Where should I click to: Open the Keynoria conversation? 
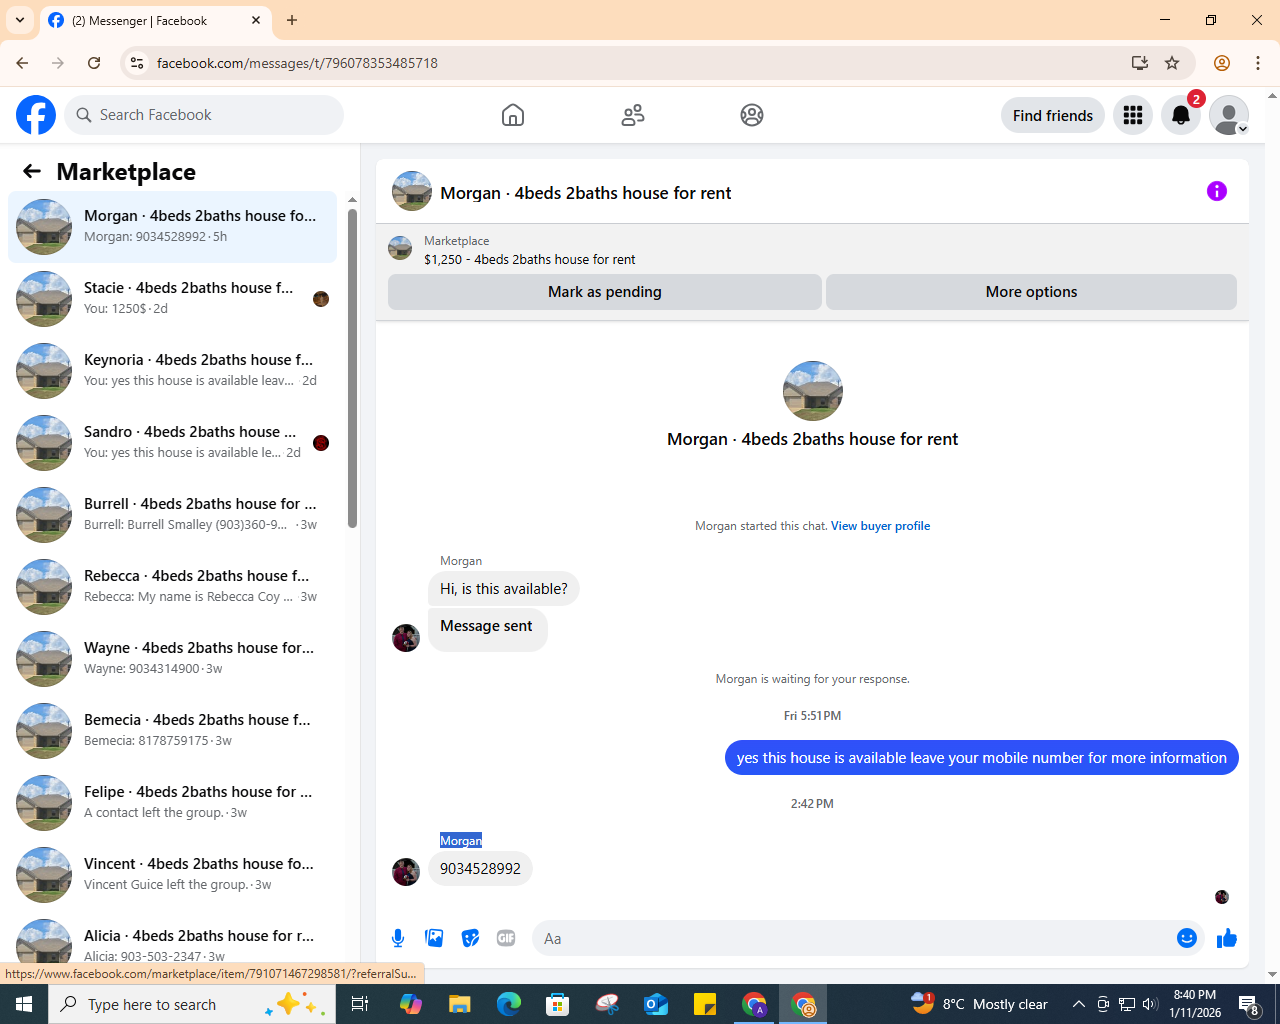pos(173,371)
